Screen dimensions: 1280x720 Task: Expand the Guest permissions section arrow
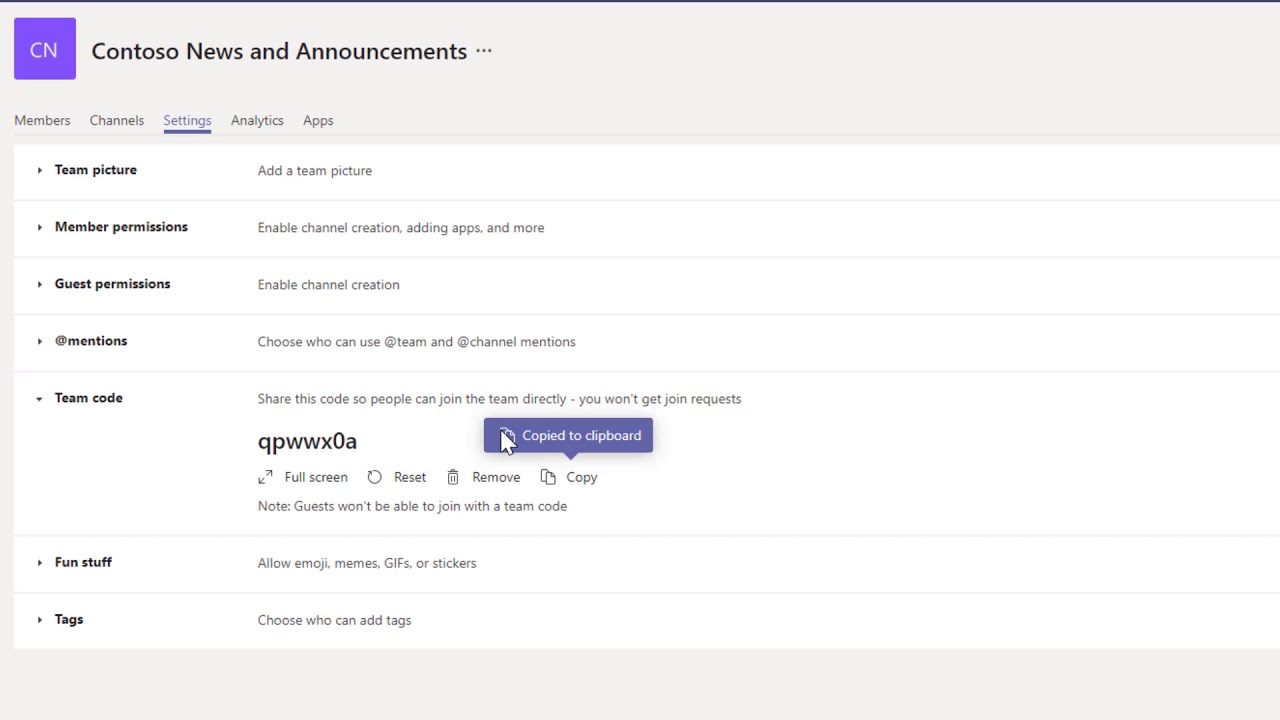pos(39,284)
